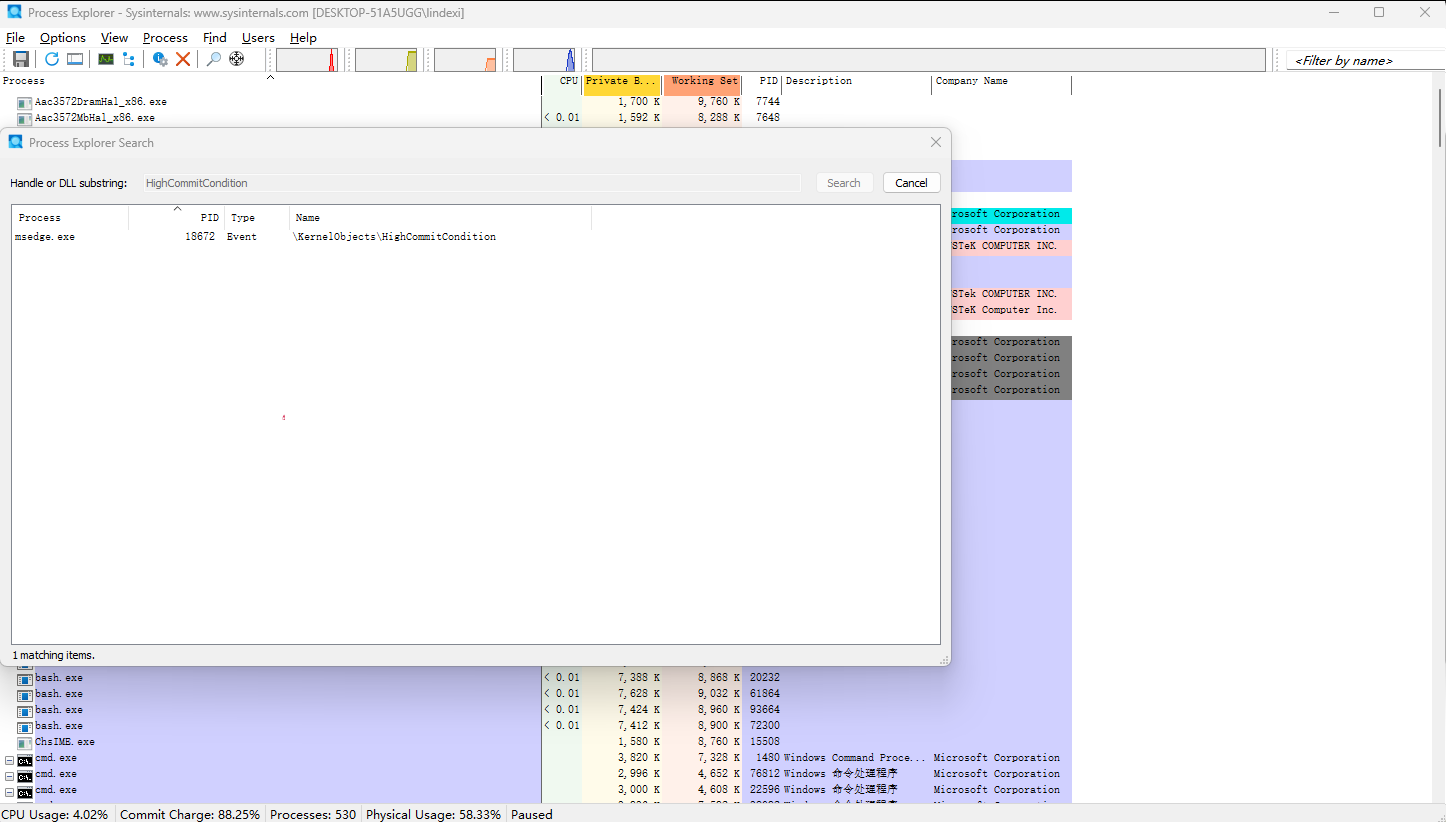Open the Users menu

[258, 38]
